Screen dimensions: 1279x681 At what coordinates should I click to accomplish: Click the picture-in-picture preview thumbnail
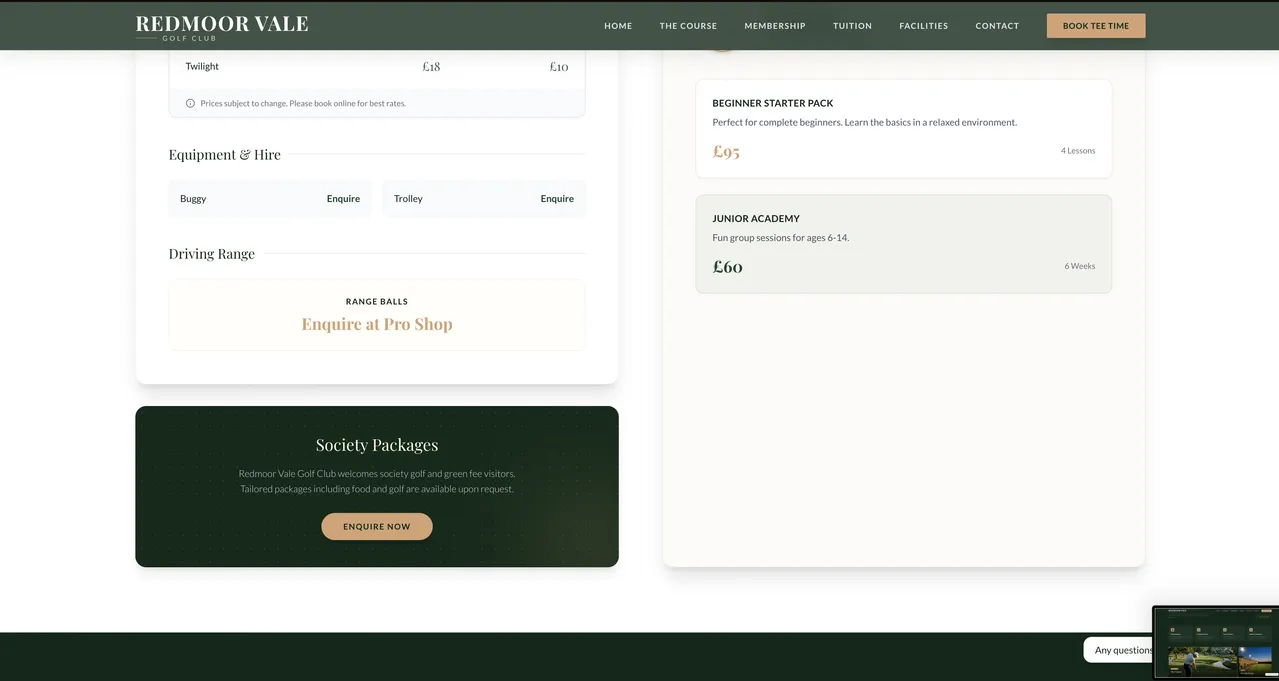click(x=1215, y=643)
